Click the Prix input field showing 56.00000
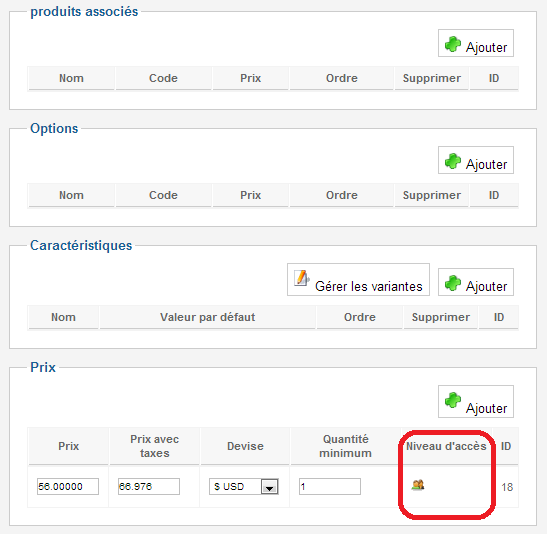547x534 pixels. [68, 486]
